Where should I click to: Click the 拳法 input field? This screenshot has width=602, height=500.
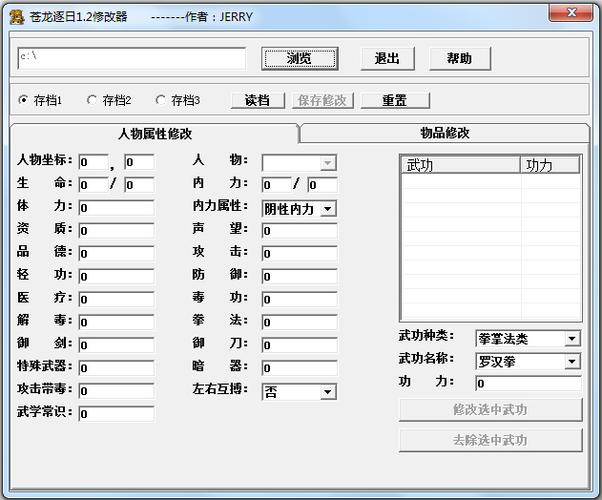pyautogui.click(x=299, y=322)
